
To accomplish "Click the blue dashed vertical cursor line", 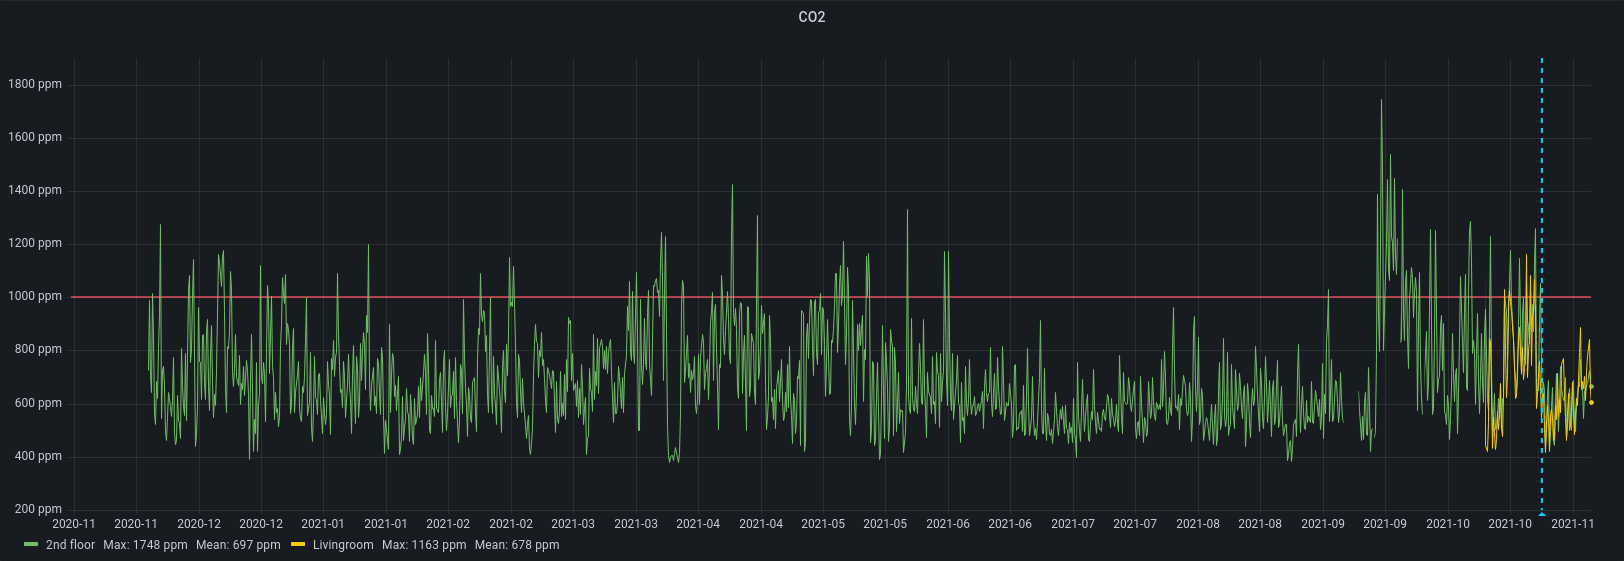I will pyautogui.click(x=1541, y=200).
